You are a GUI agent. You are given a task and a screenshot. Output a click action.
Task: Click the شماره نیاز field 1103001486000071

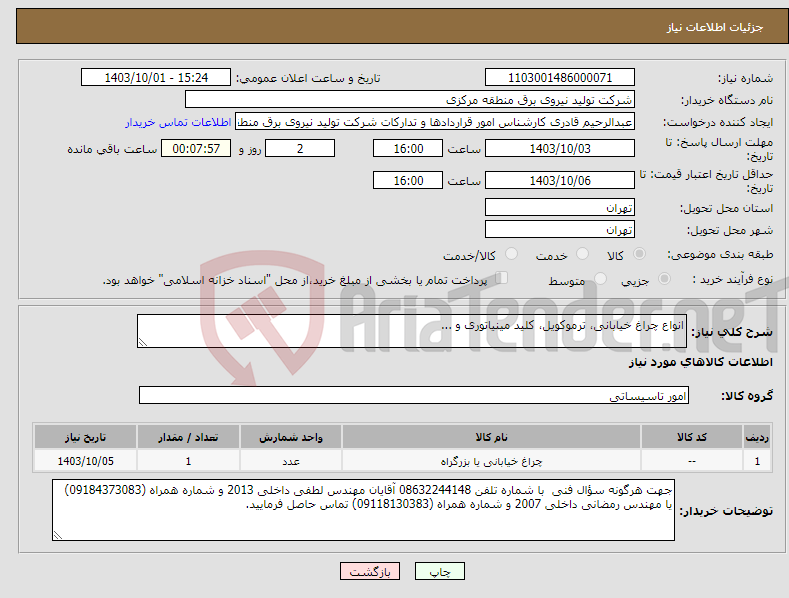(x=560, y=78)
